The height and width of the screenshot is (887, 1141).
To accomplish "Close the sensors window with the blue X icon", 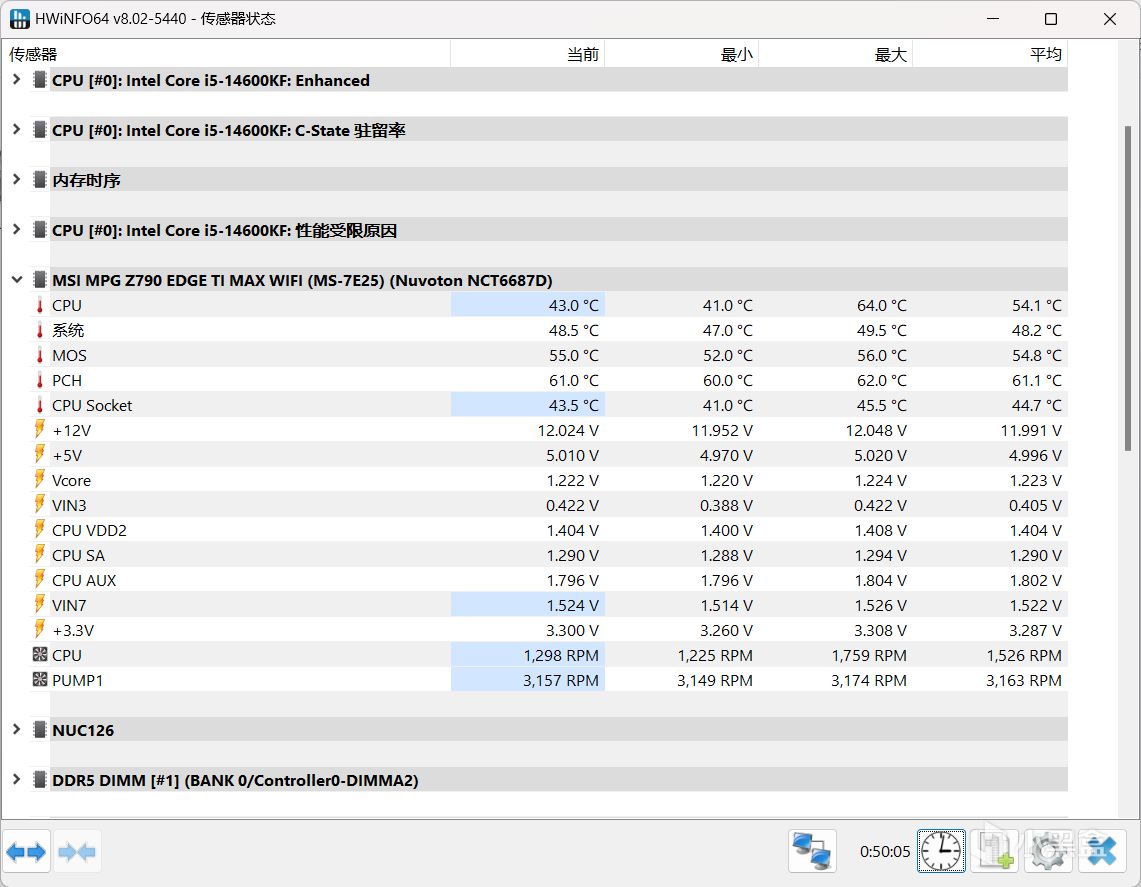I will point(1102,851).
